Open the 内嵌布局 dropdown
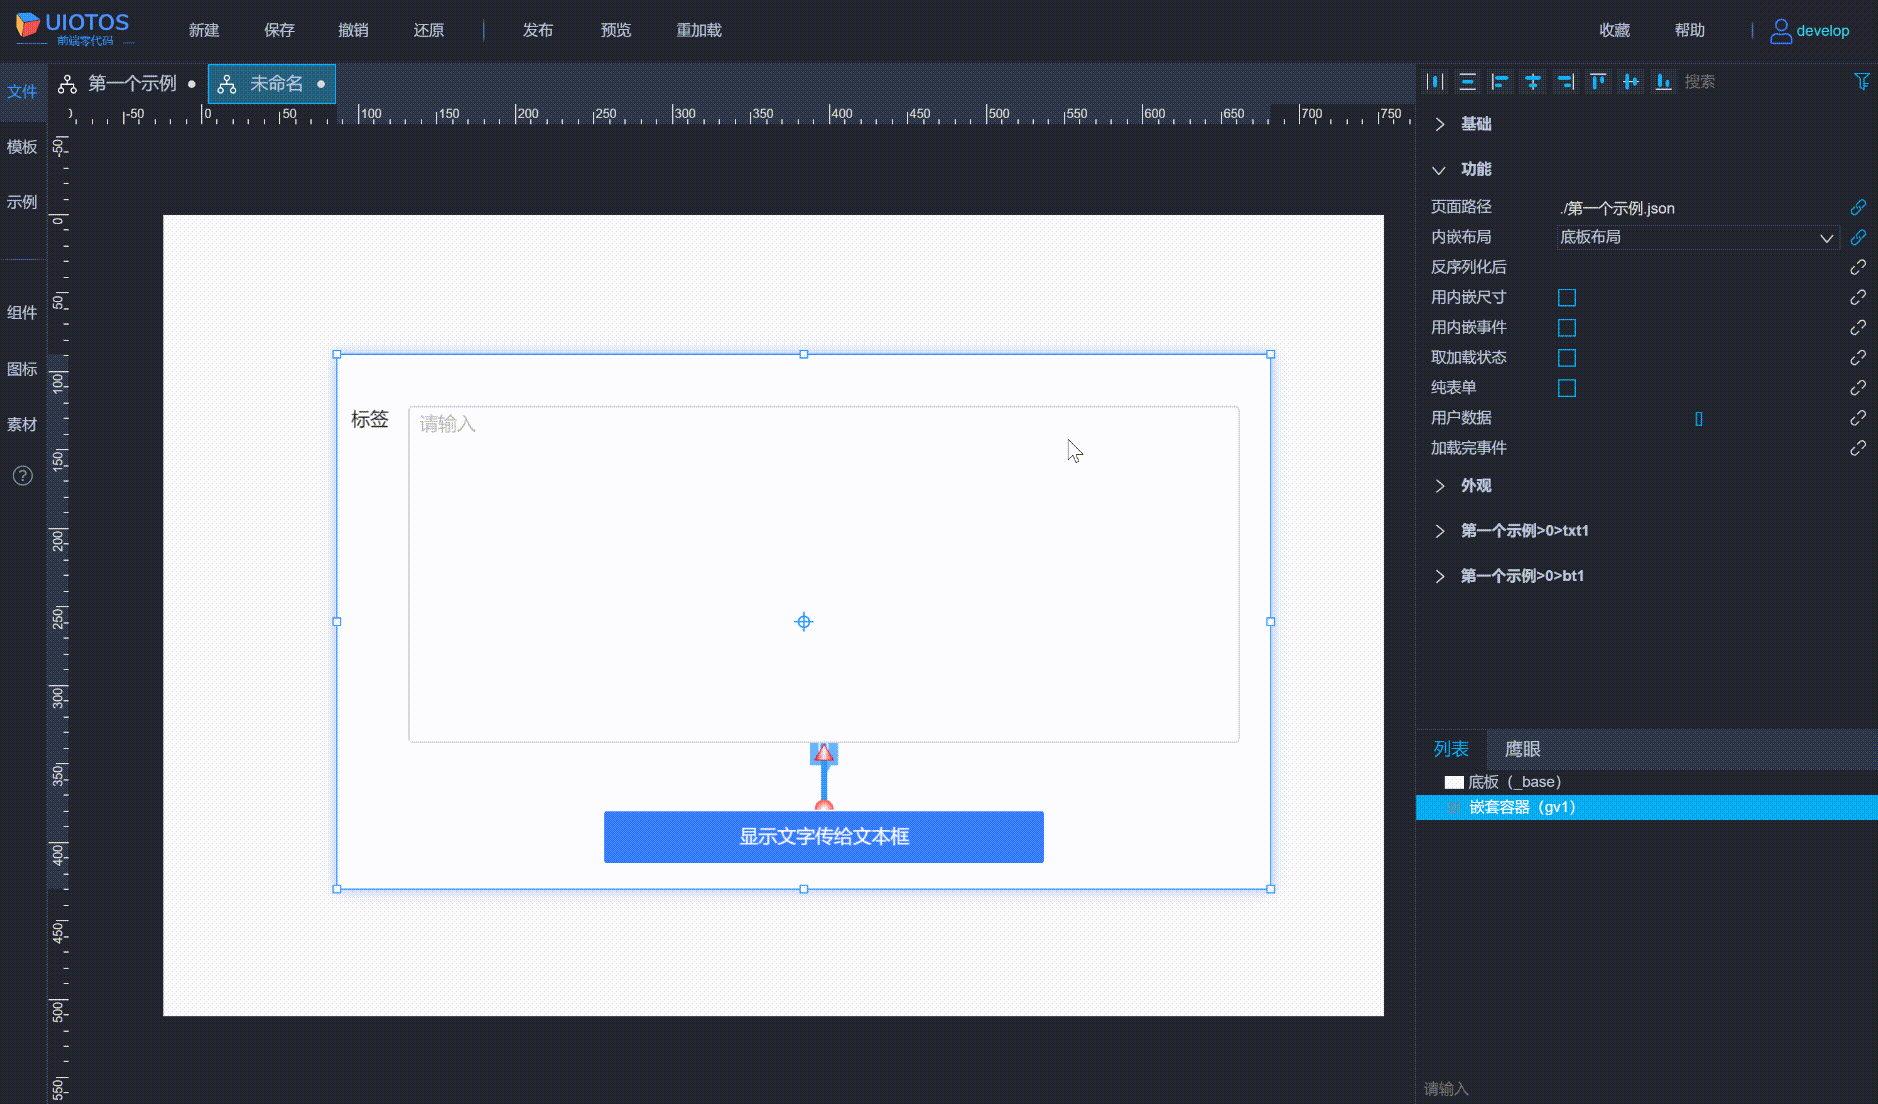Image resolution: width=1878 pixels, height=1104 pixels. (1698, 238)
